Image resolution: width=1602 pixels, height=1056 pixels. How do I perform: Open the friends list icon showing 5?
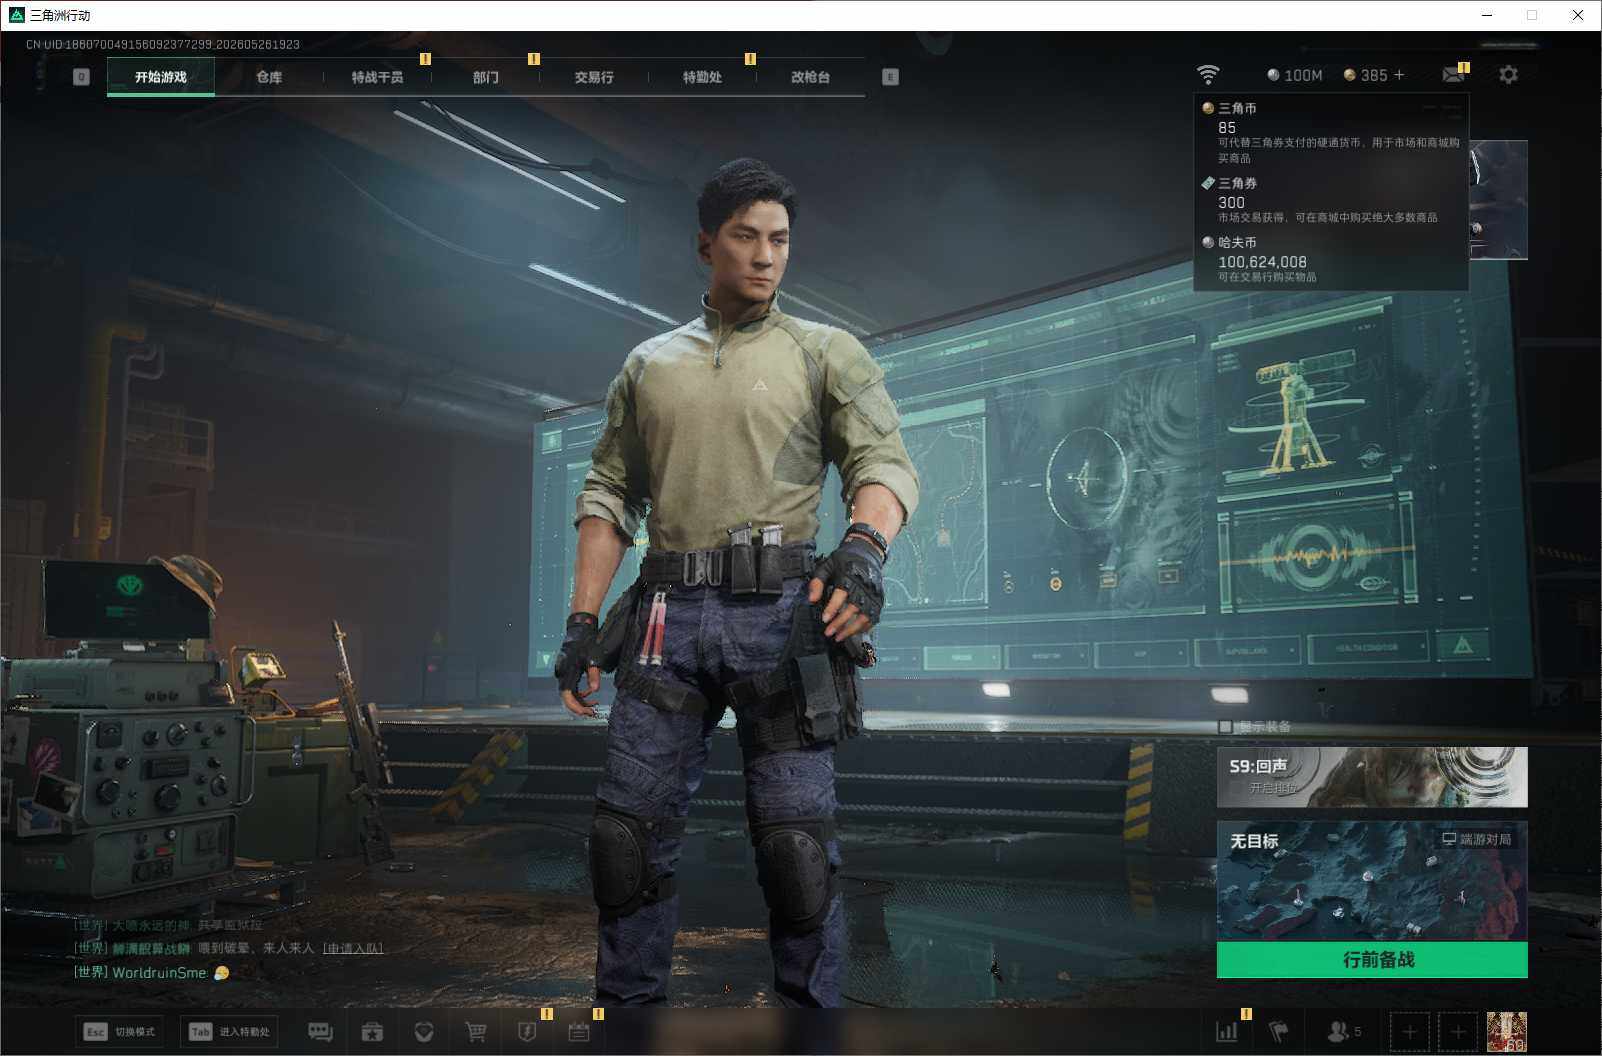click(1343, 1032)
